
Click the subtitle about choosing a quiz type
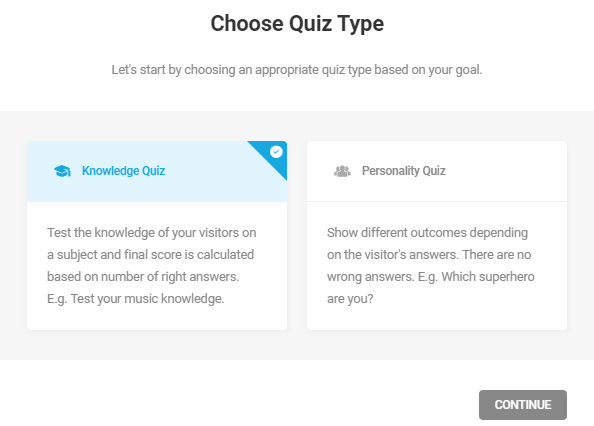click(x=297, y=70)
